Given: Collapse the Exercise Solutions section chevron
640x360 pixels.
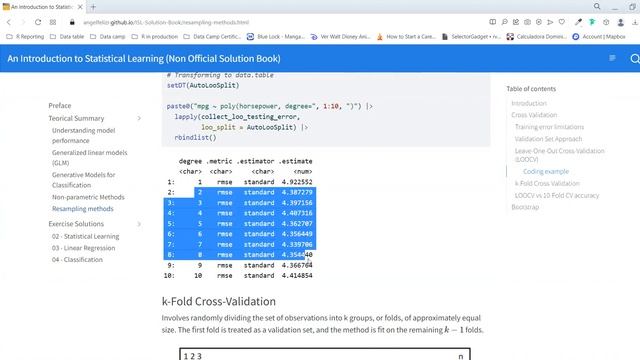Looking at the screenshot, I should [x=139, y=224].
